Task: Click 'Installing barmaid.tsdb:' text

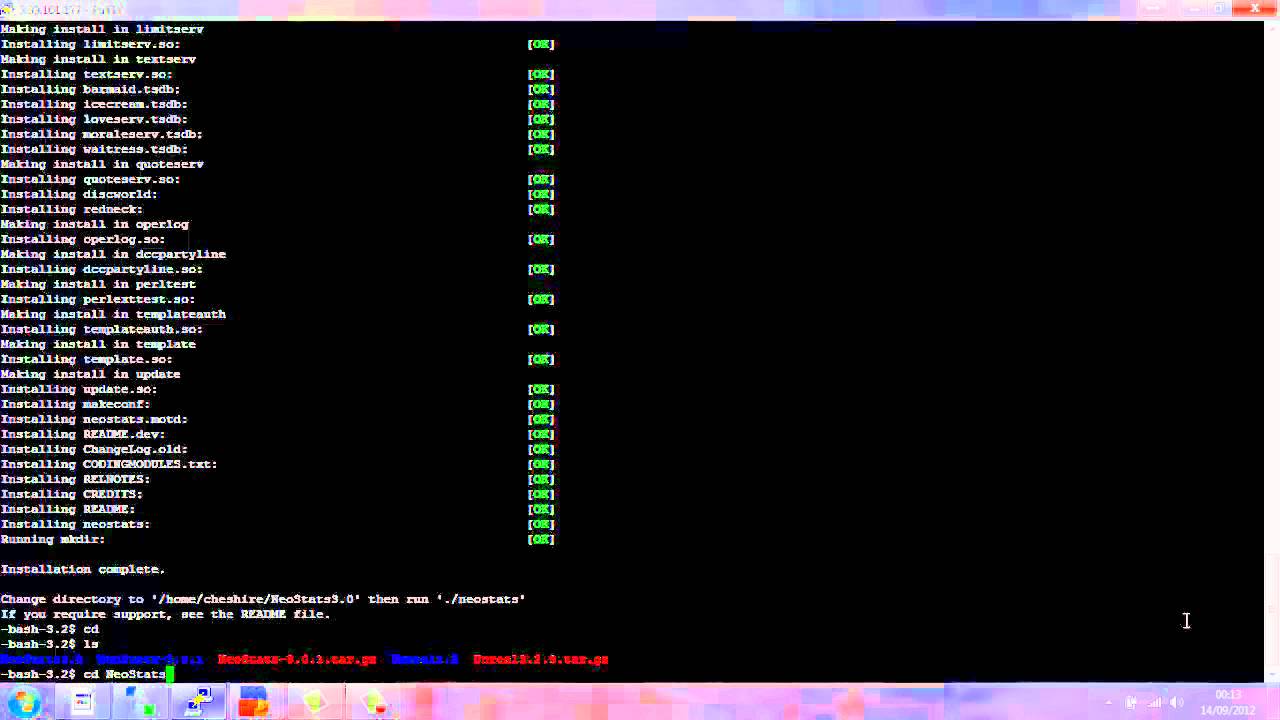Action: 90,89
